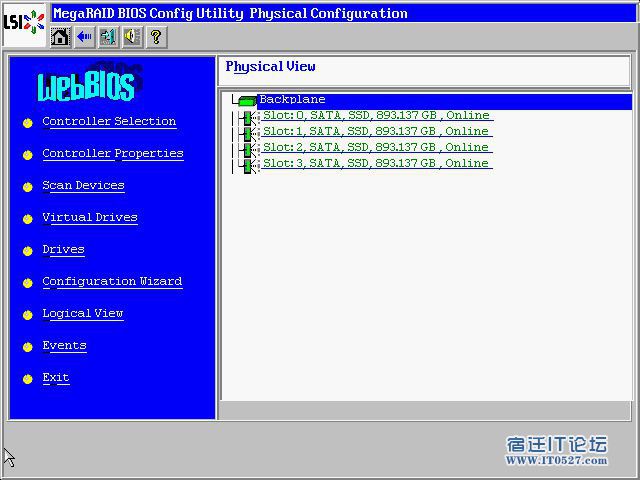Click the yellow bullet beside Drives
Screen dimensions: 640x480
[x=28, y=251]
